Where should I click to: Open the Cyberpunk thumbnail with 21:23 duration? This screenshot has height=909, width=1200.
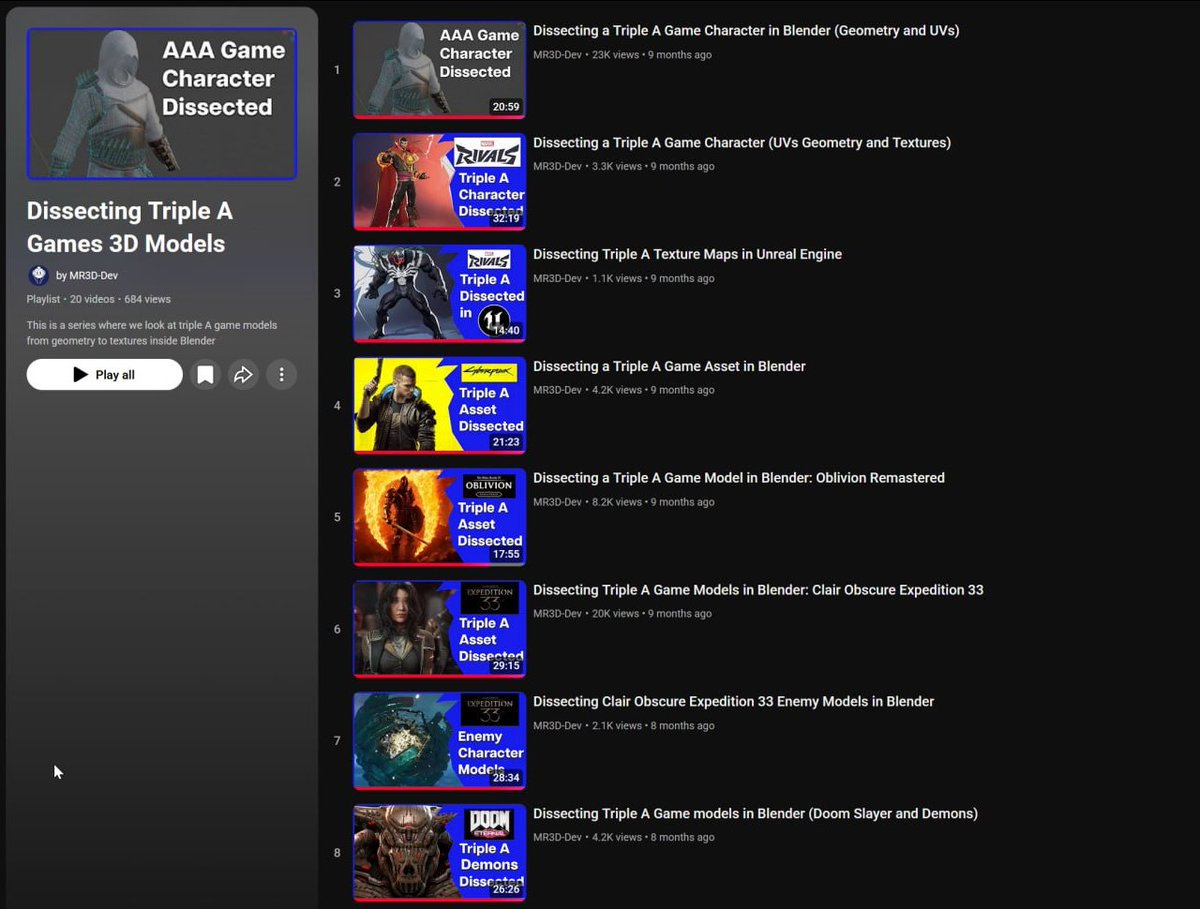[x=439, y=406]
